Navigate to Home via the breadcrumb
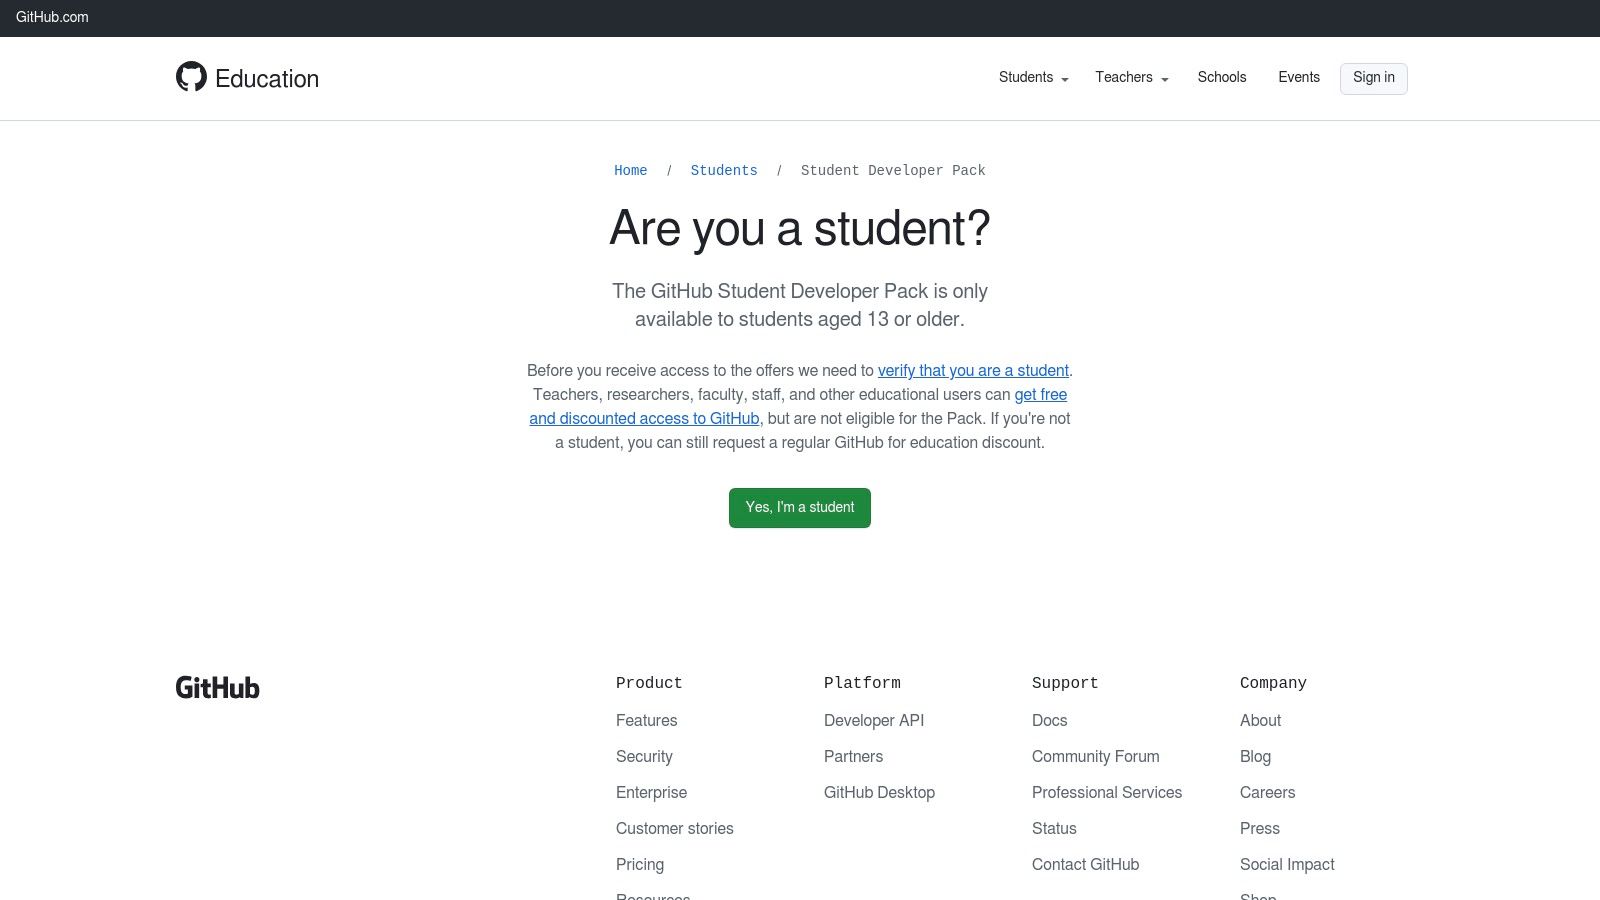1600x900 pixels. (630, 170)
